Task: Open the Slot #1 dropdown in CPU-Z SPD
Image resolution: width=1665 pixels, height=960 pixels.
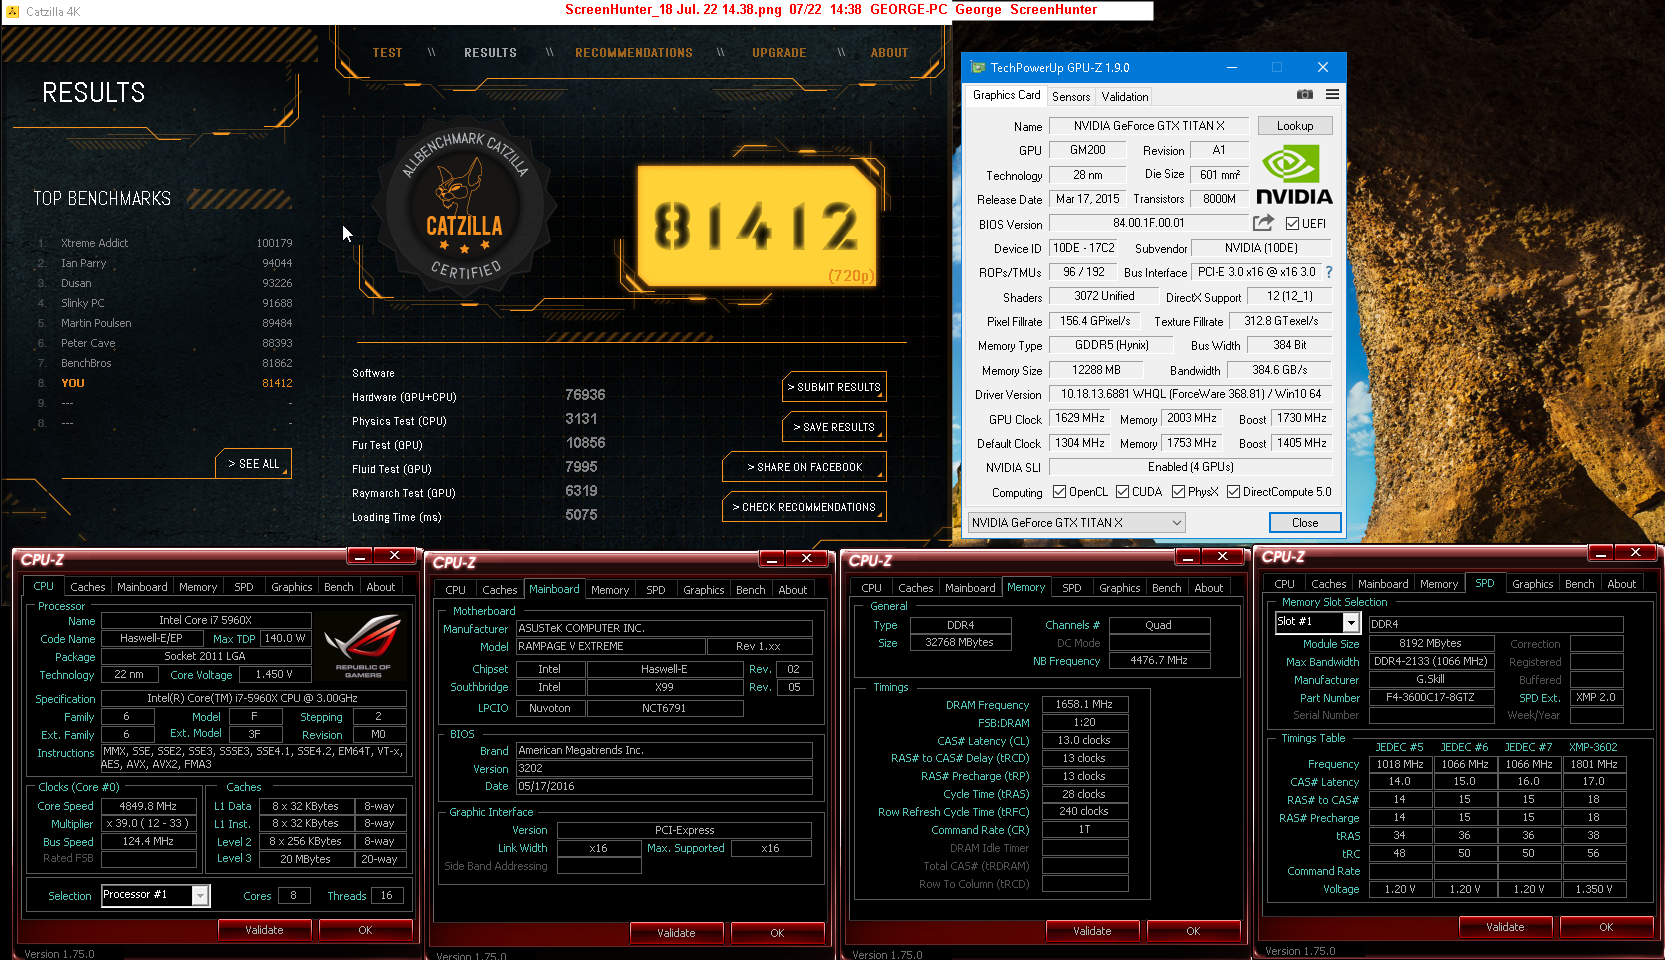Action: click(1318, 622)
